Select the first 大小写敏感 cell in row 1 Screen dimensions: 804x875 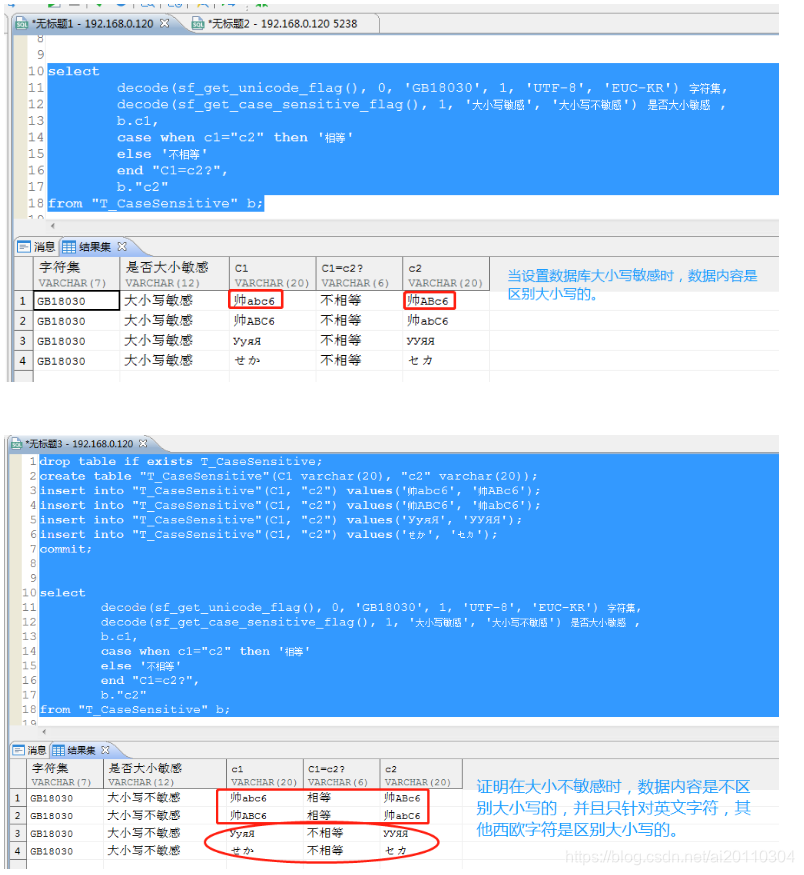174,301
